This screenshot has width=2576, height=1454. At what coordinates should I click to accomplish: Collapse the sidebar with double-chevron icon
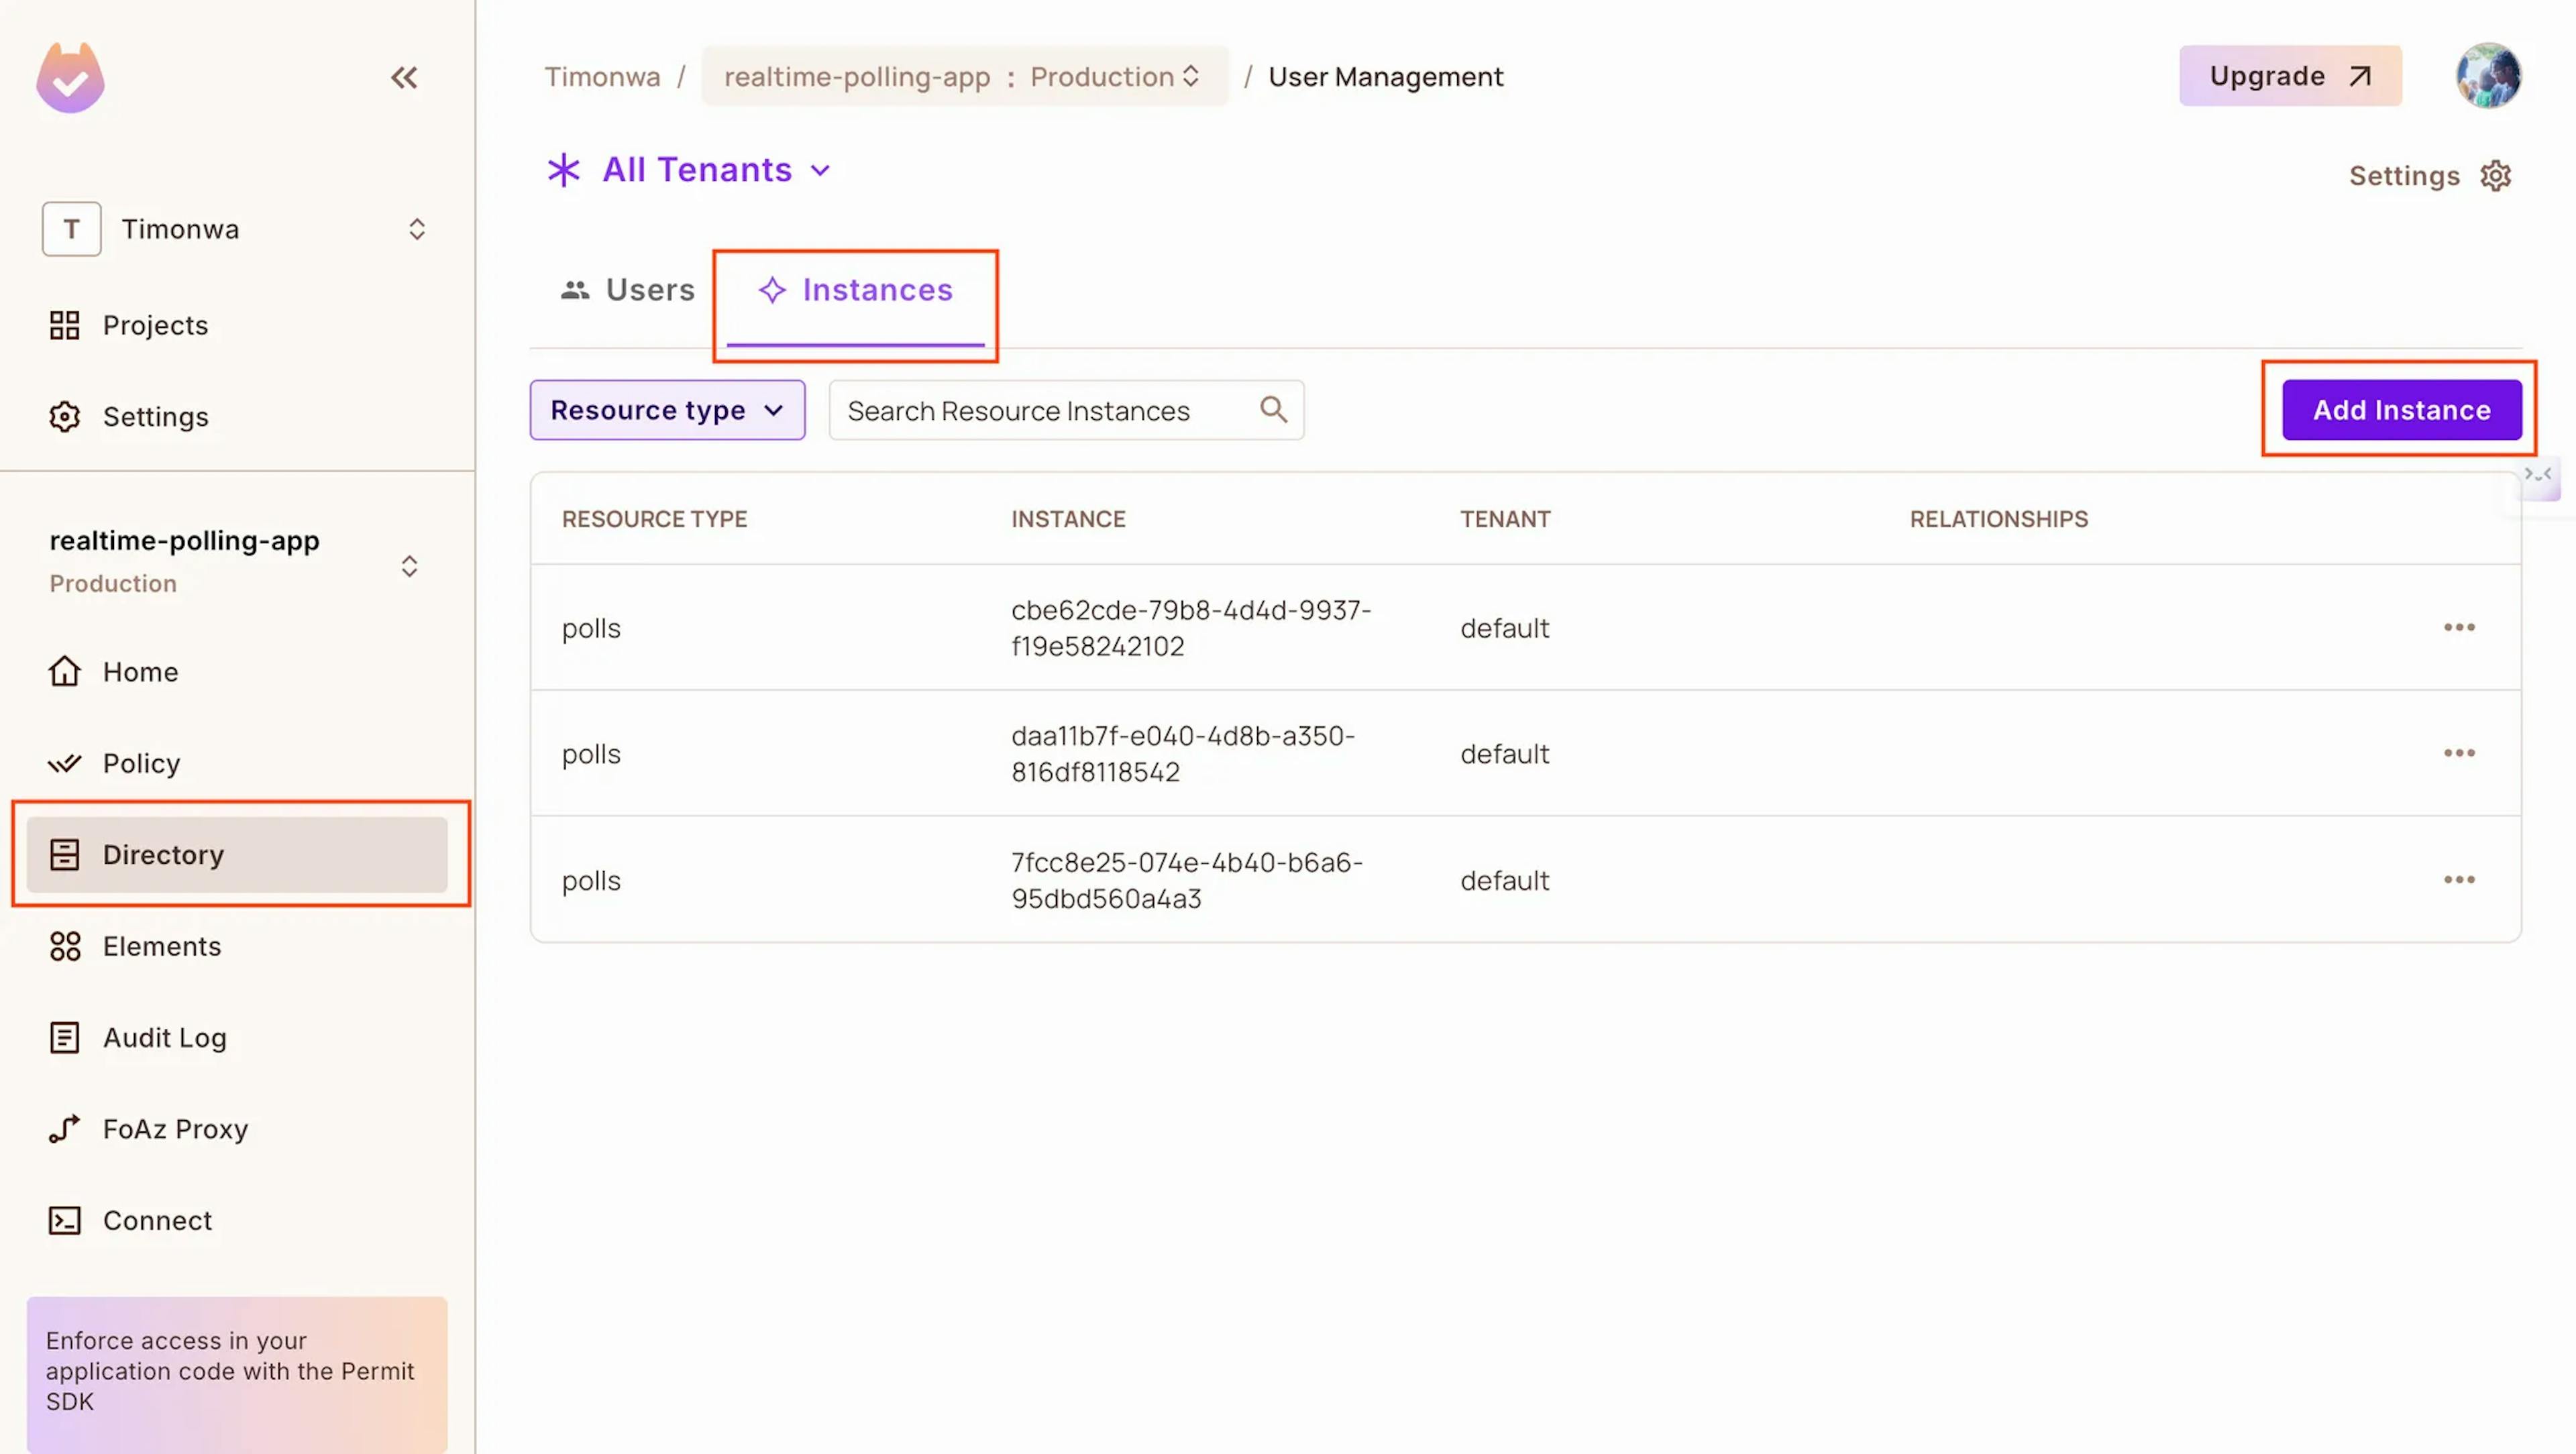point(404,77)
